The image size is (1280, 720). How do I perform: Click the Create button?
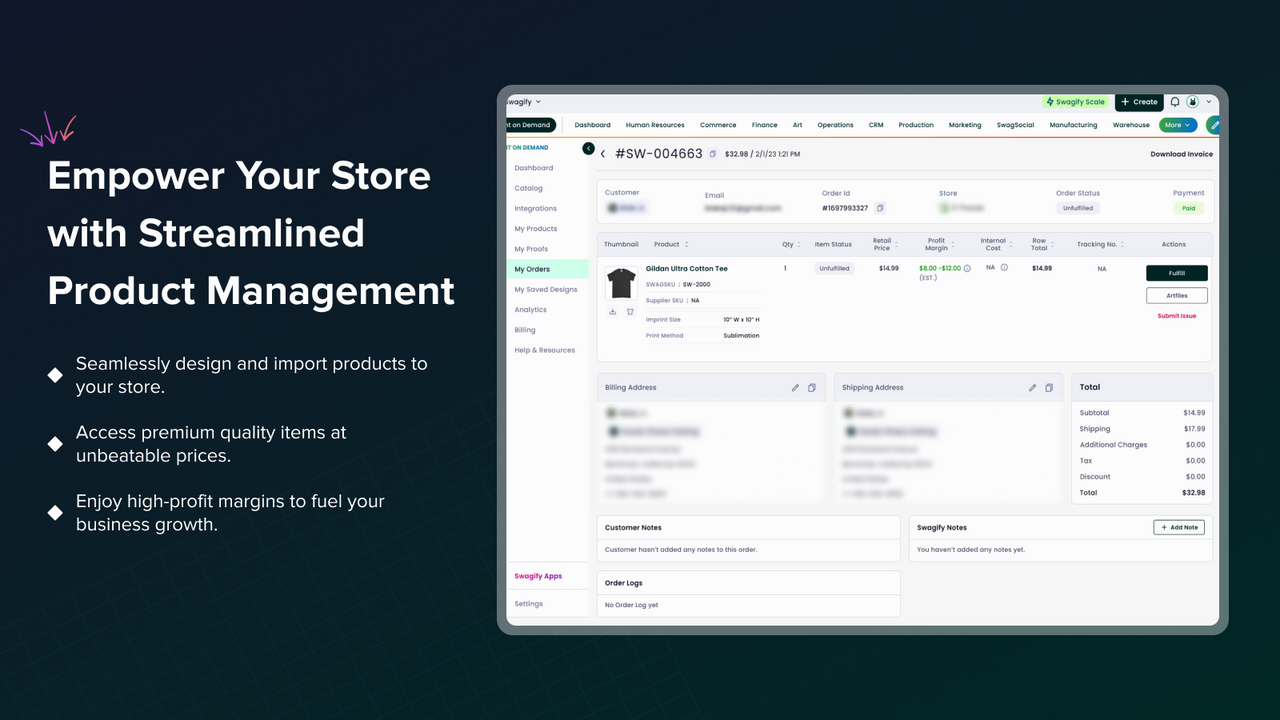1139,102
